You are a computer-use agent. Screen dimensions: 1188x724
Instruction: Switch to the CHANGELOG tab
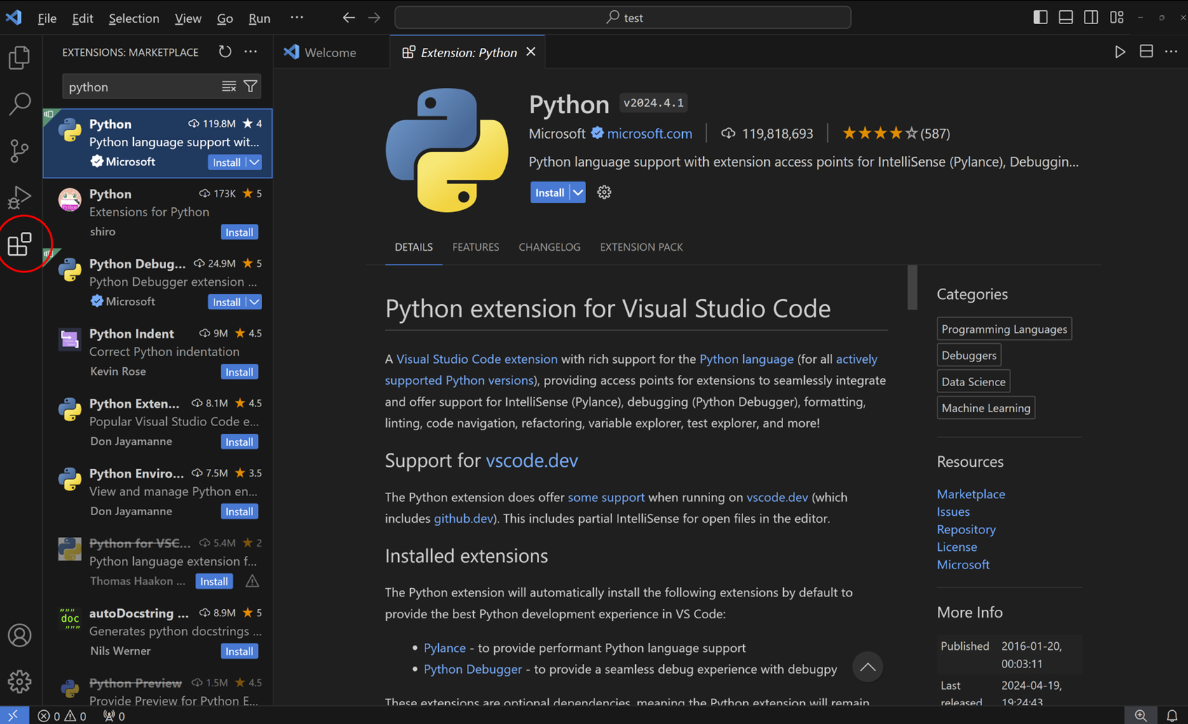coord(549,247)
